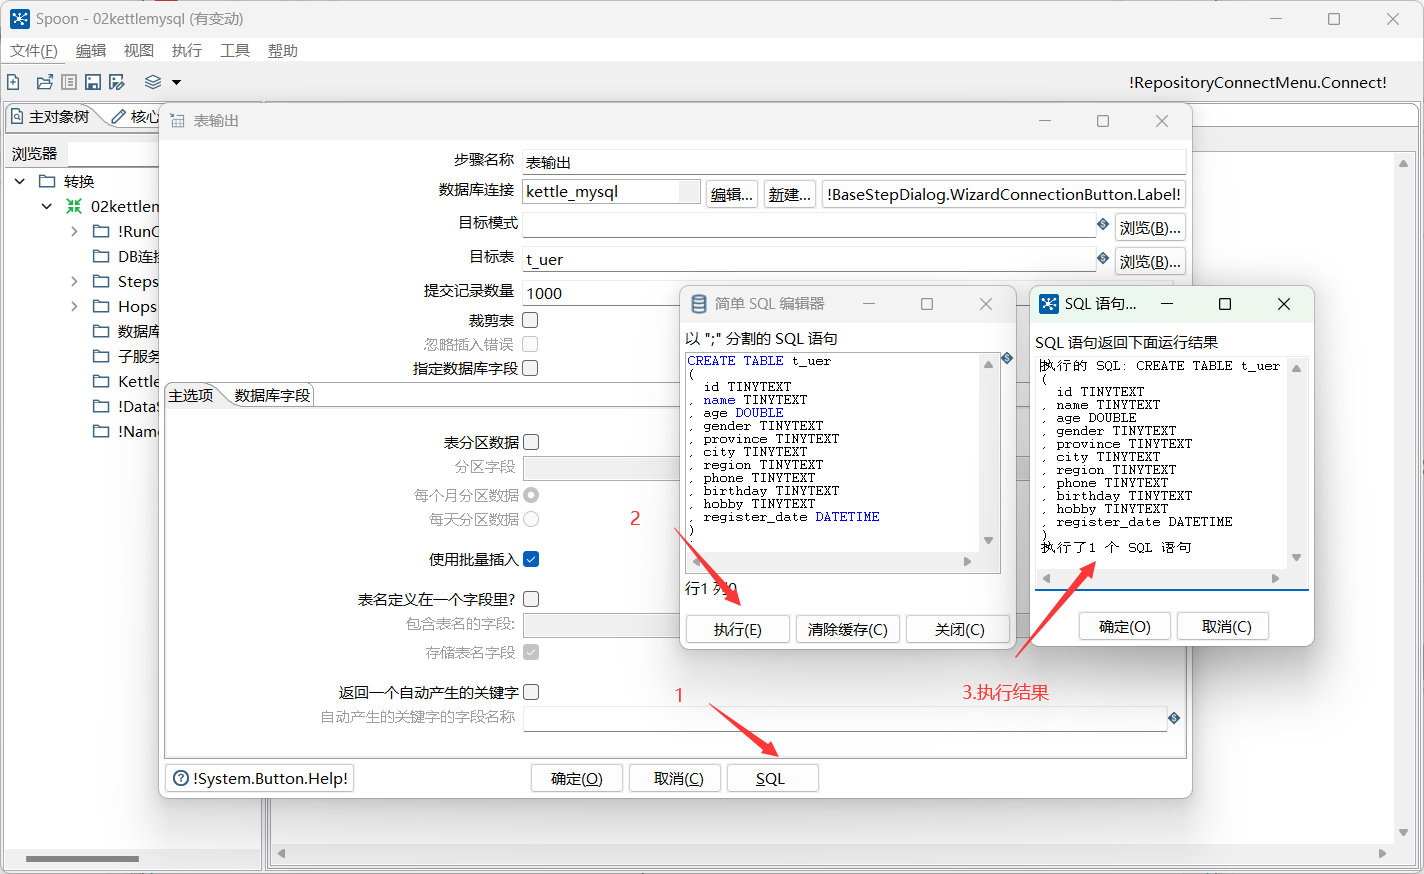Open the 工具 menu

pos(234,50)
